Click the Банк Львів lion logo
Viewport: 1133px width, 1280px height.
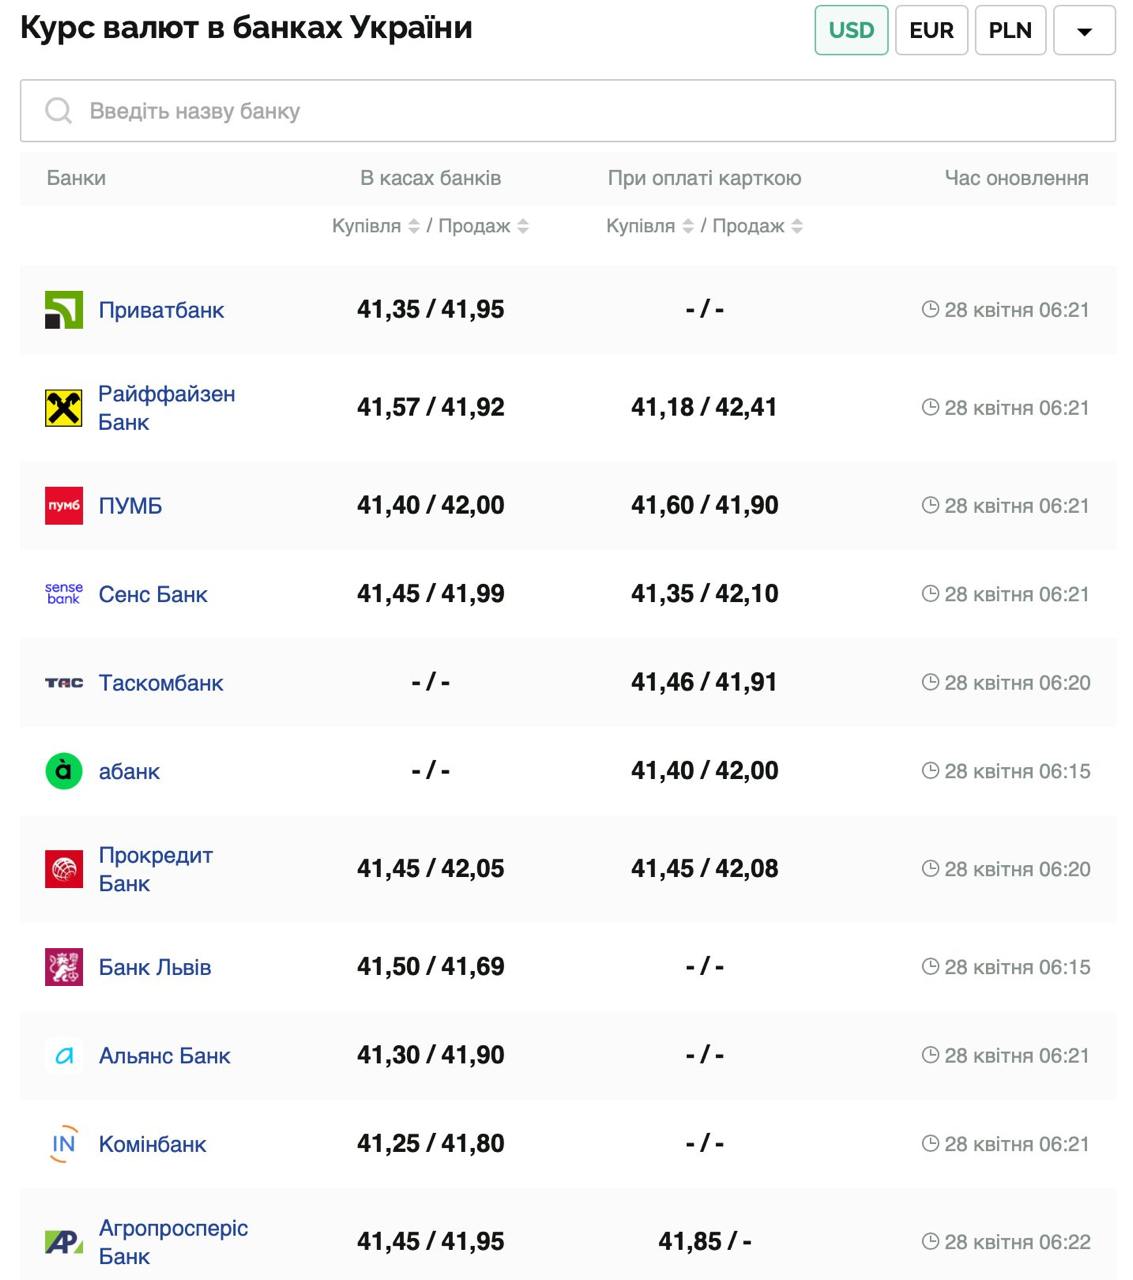[x=64, y=967]
